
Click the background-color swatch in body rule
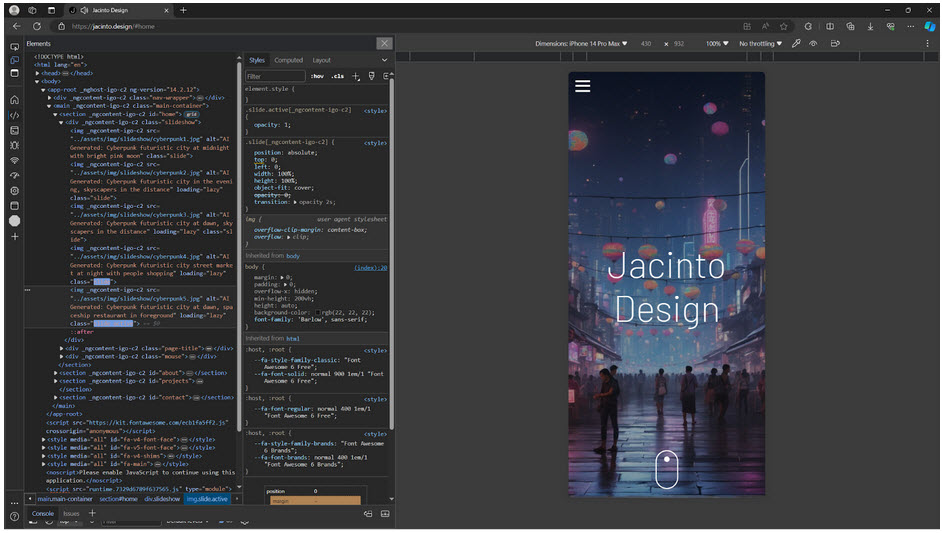coord(318,312)
